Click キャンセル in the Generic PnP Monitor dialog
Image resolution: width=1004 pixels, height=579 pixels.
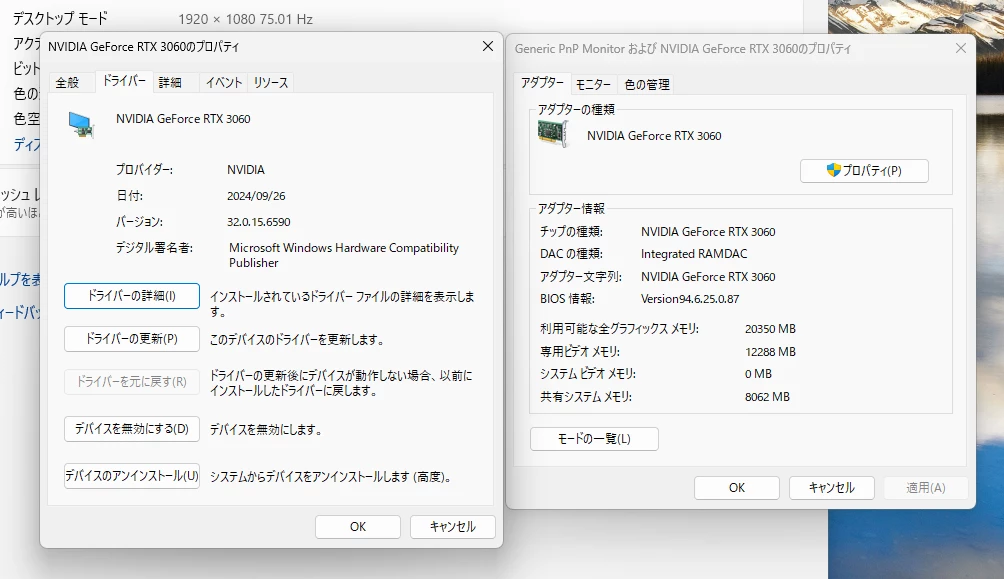[x=832, y=488]
